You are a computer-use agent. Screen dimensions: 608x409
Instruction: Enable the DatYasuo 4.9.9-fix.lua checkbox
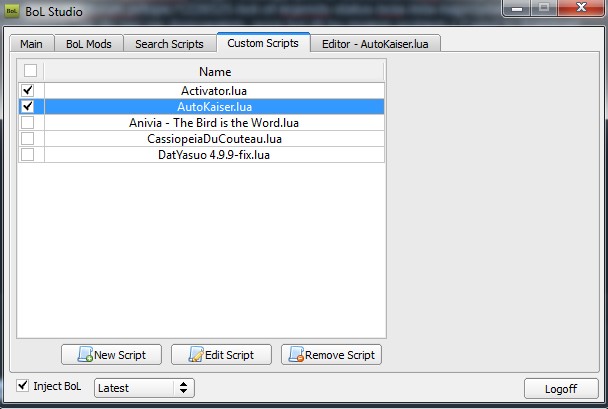28,154
